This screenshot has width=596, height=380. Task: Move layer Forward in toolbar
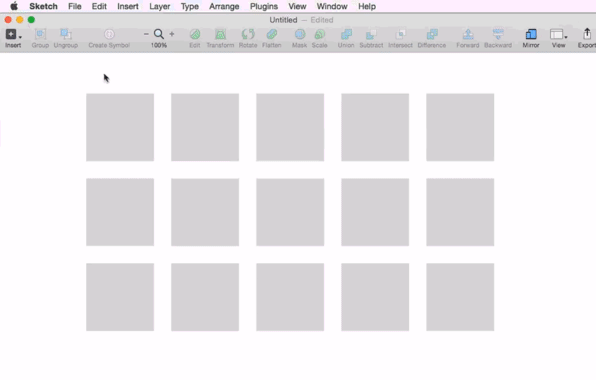[x=468, y=34]
